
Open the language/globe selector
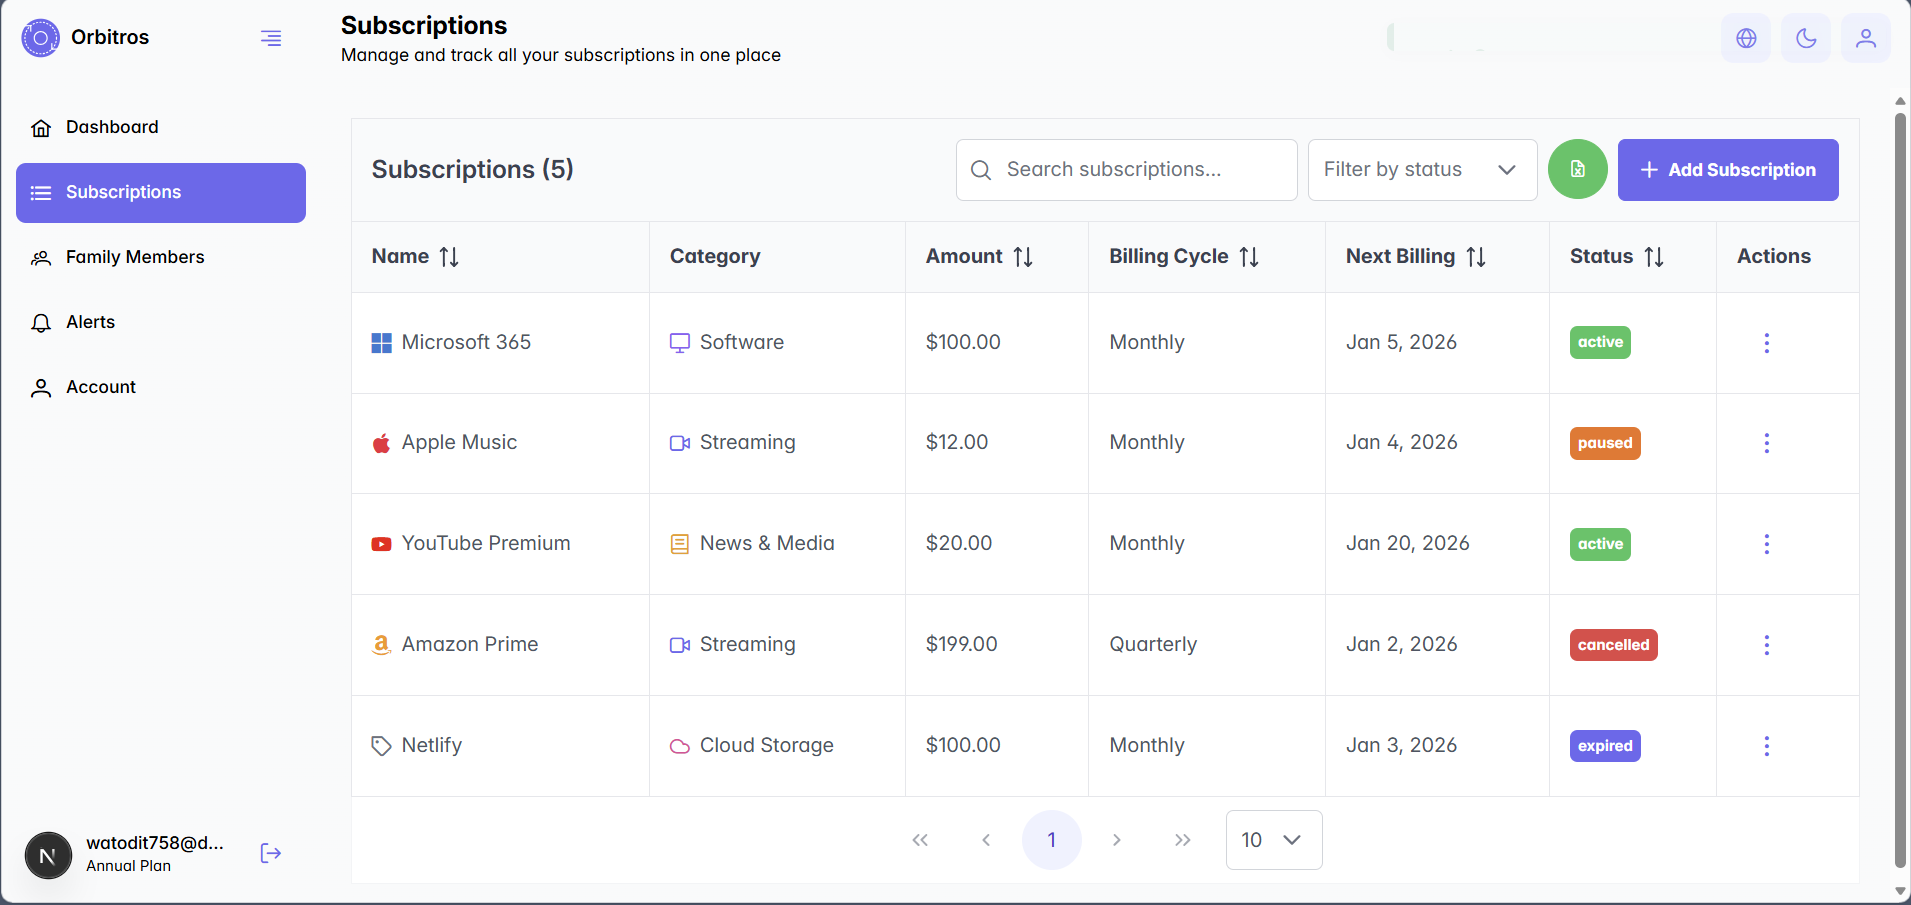point(1745,38)
